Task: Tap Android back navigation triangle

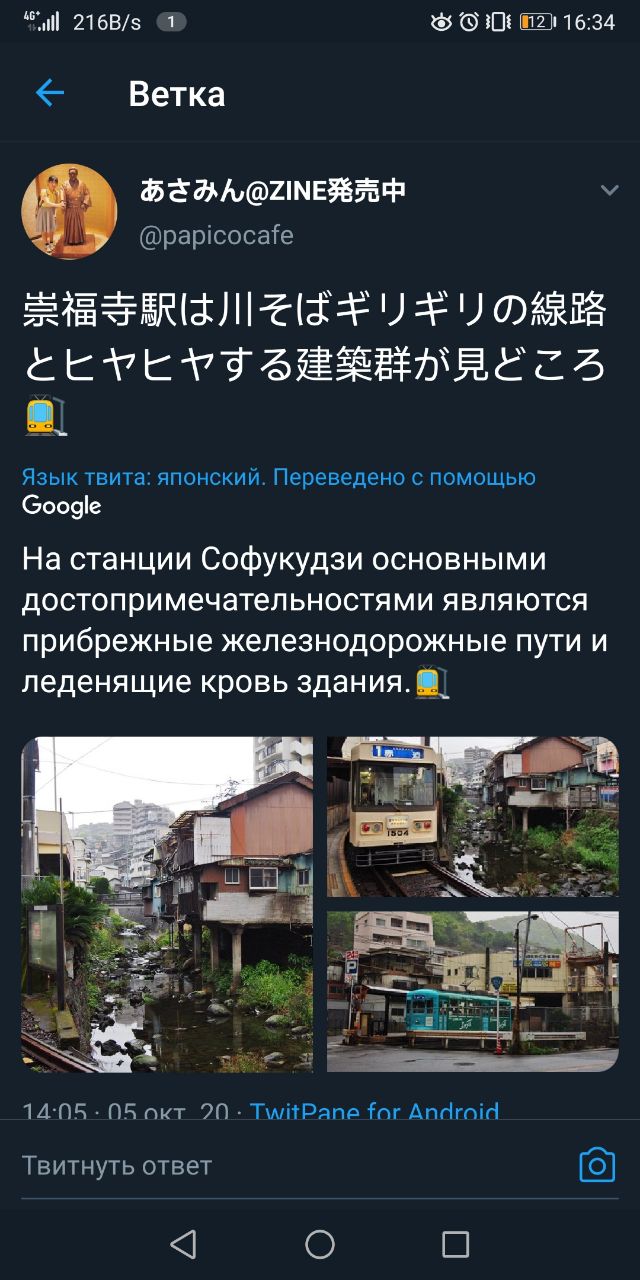Action: 183,1244
